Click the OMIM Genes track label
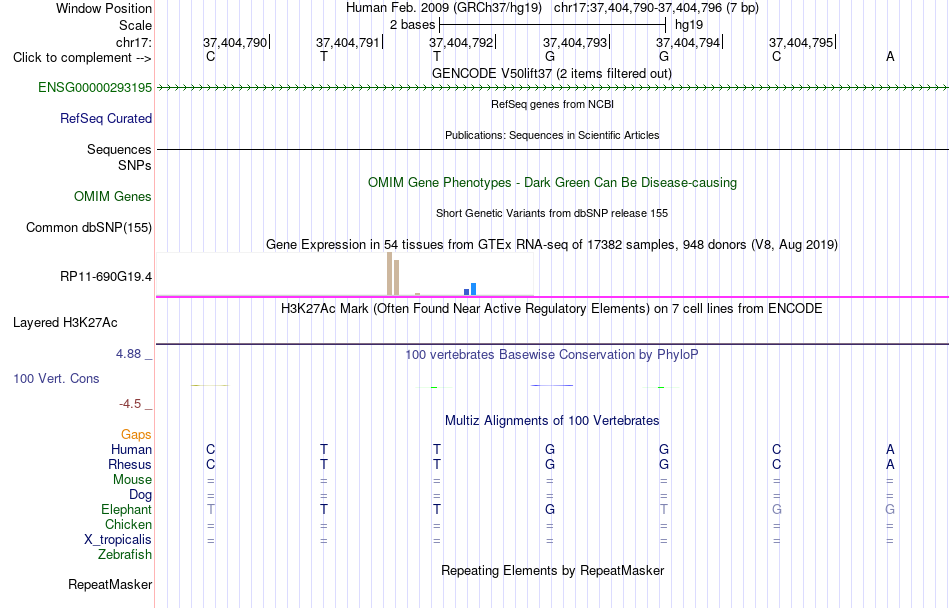950x608 pixels. [113, 197]
